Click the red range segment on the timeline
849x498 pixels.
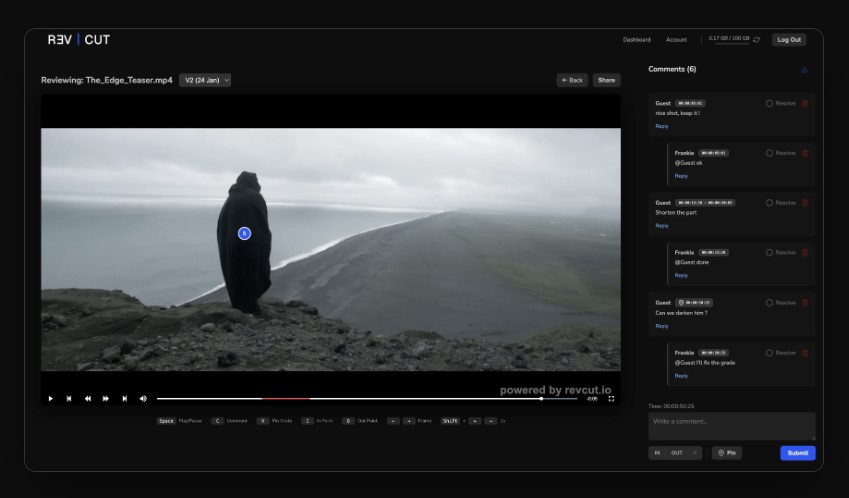[285, 399]
